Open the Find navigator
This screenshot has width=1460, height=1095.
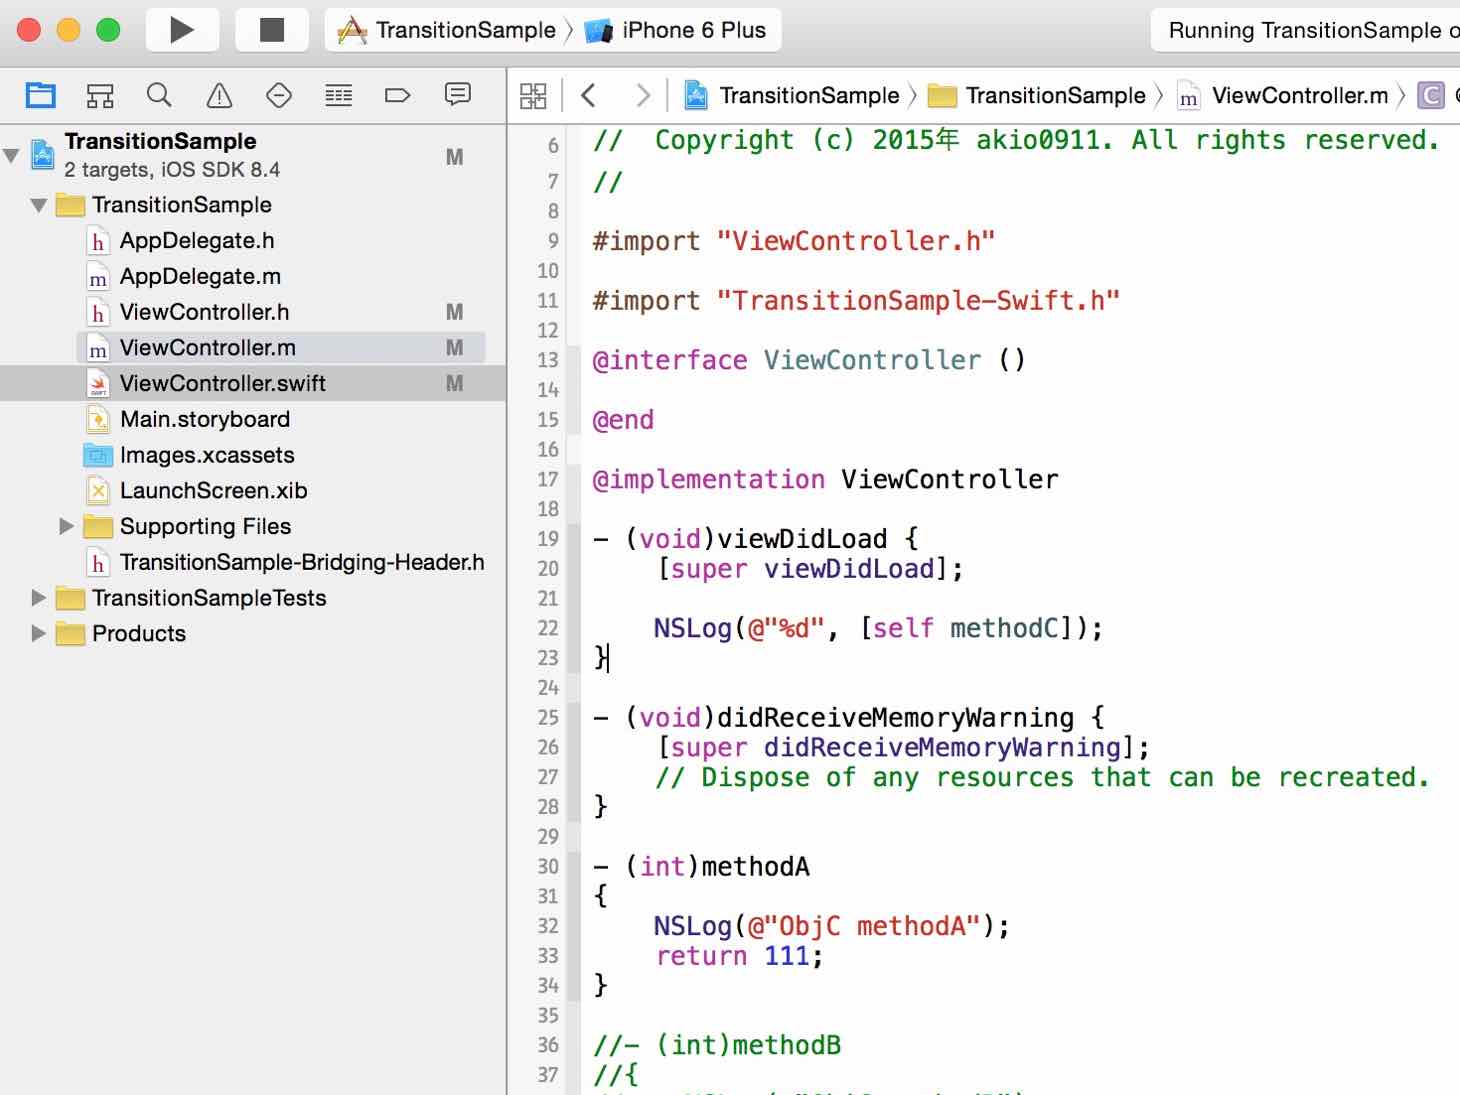tap(159, 95)
